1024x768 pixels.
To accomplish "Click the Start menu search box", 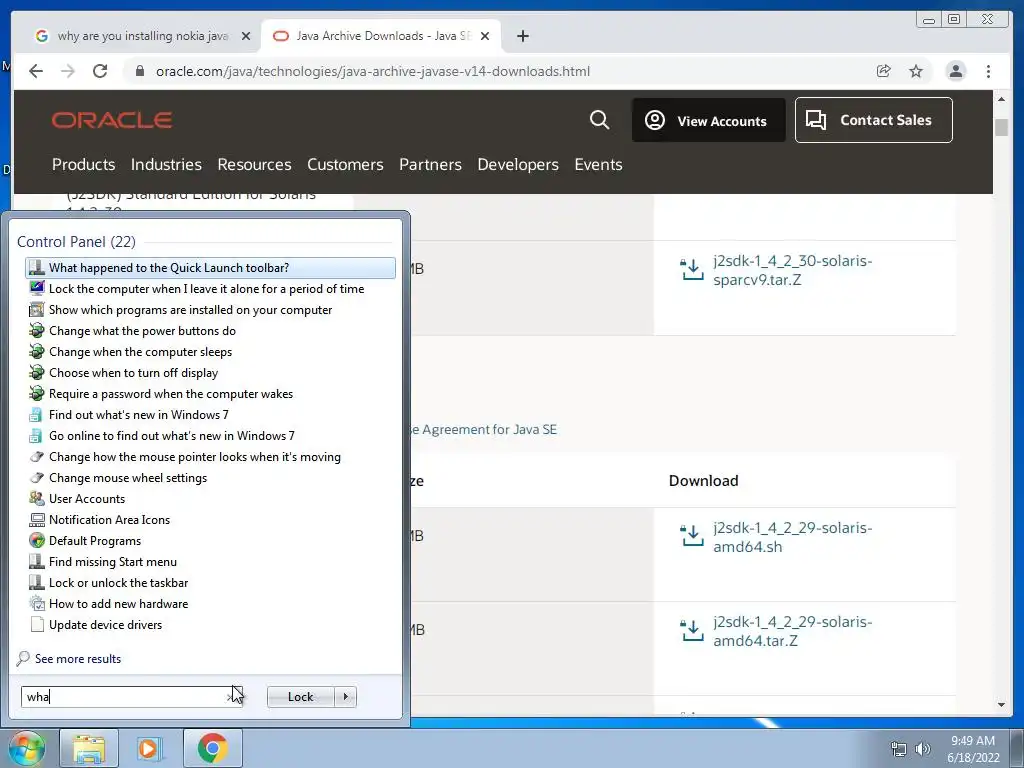I will (x=131, y=697).
